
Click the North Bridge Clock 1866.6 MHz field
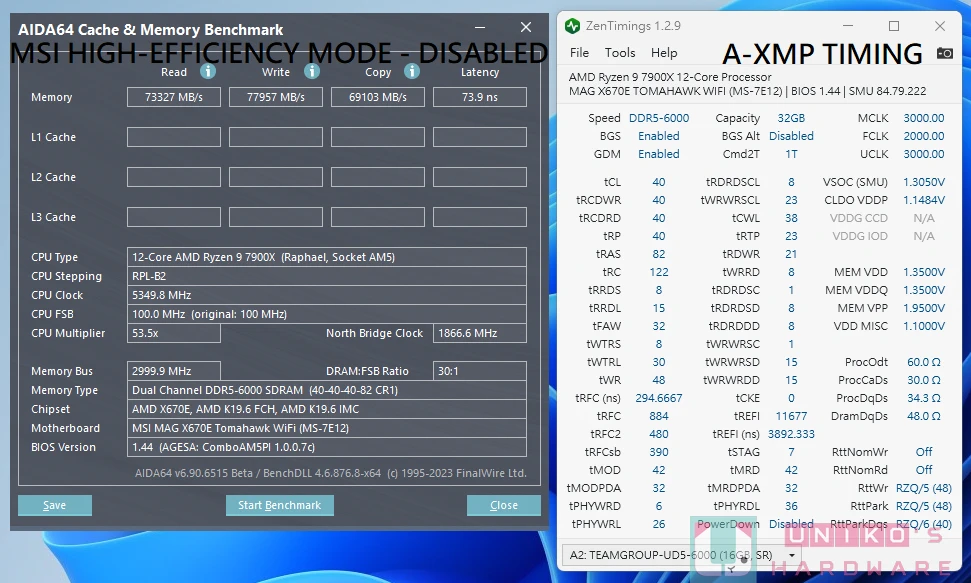click(480, 333)
